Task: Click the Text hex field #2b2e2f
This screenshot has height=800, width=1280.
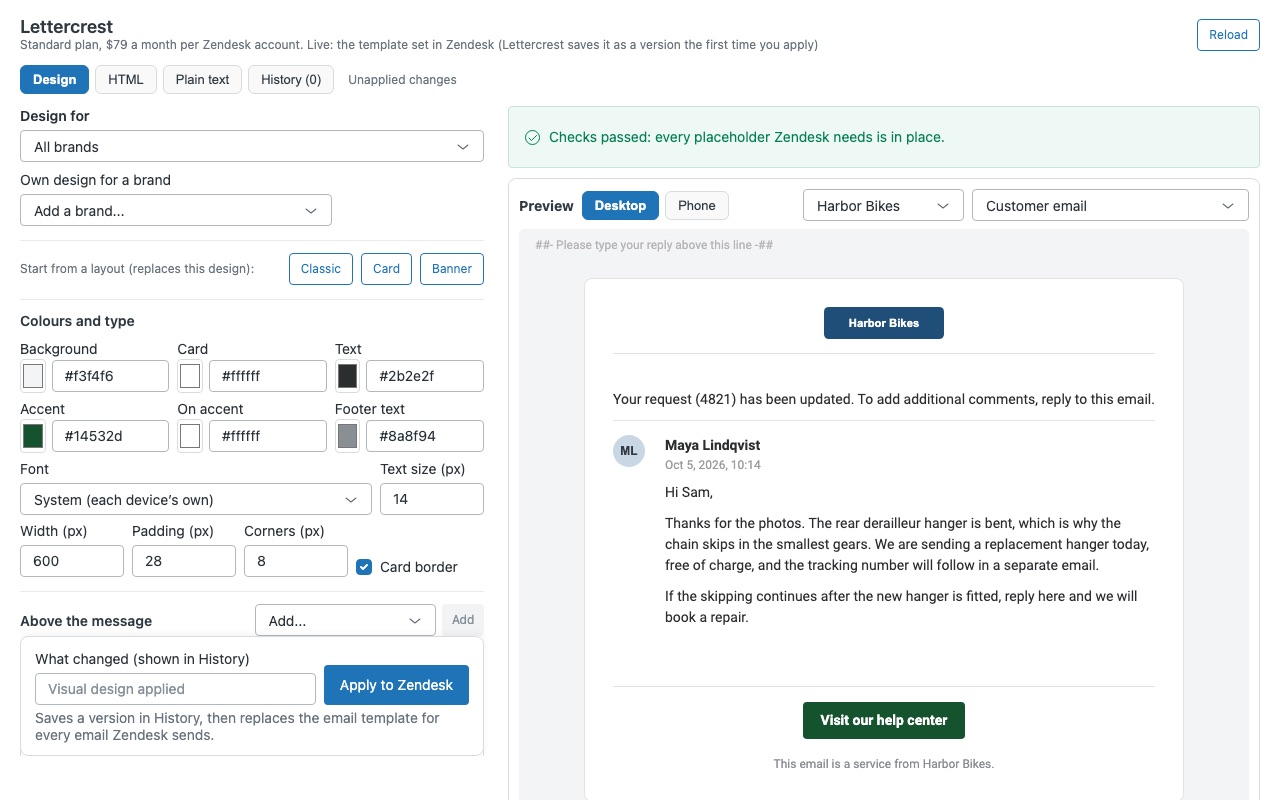Action: click(x=425, y=376)
